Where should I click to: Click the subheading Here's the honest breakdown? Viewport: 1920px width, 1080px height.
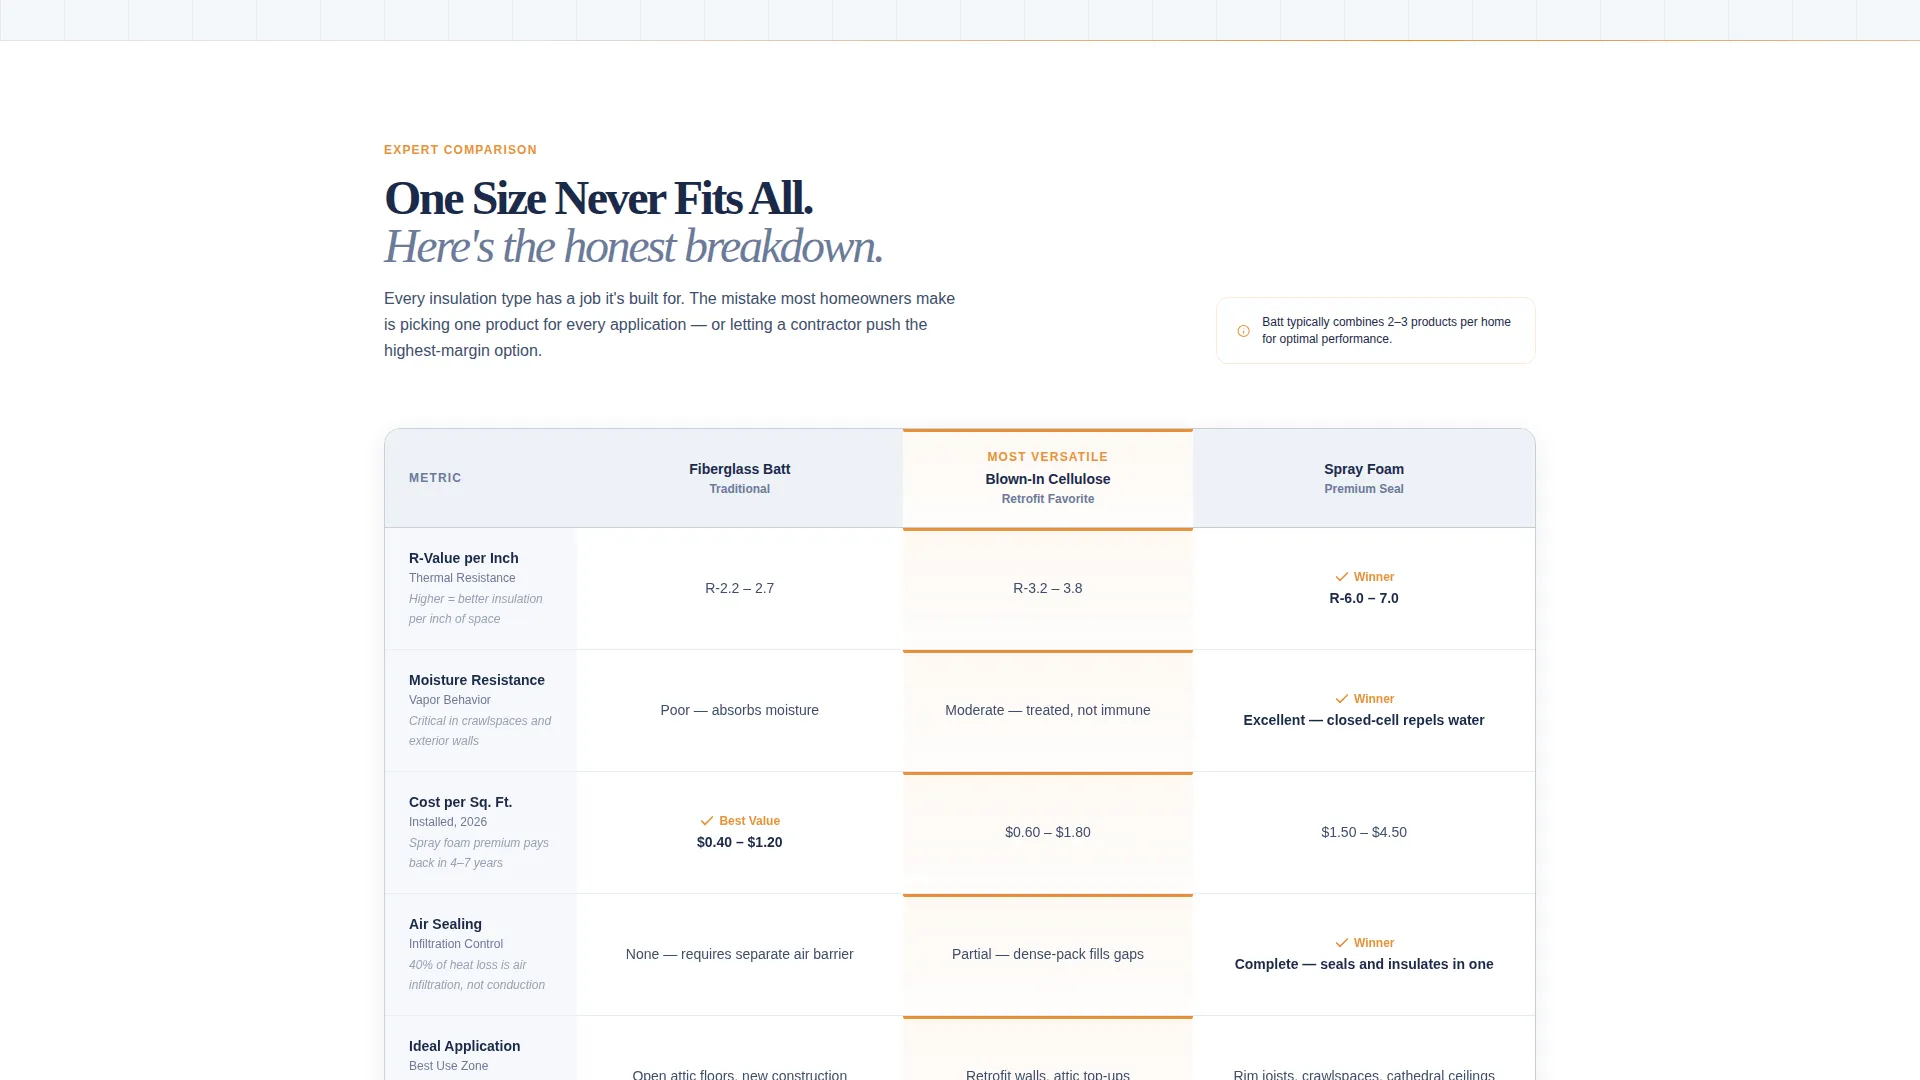(633, 246)
